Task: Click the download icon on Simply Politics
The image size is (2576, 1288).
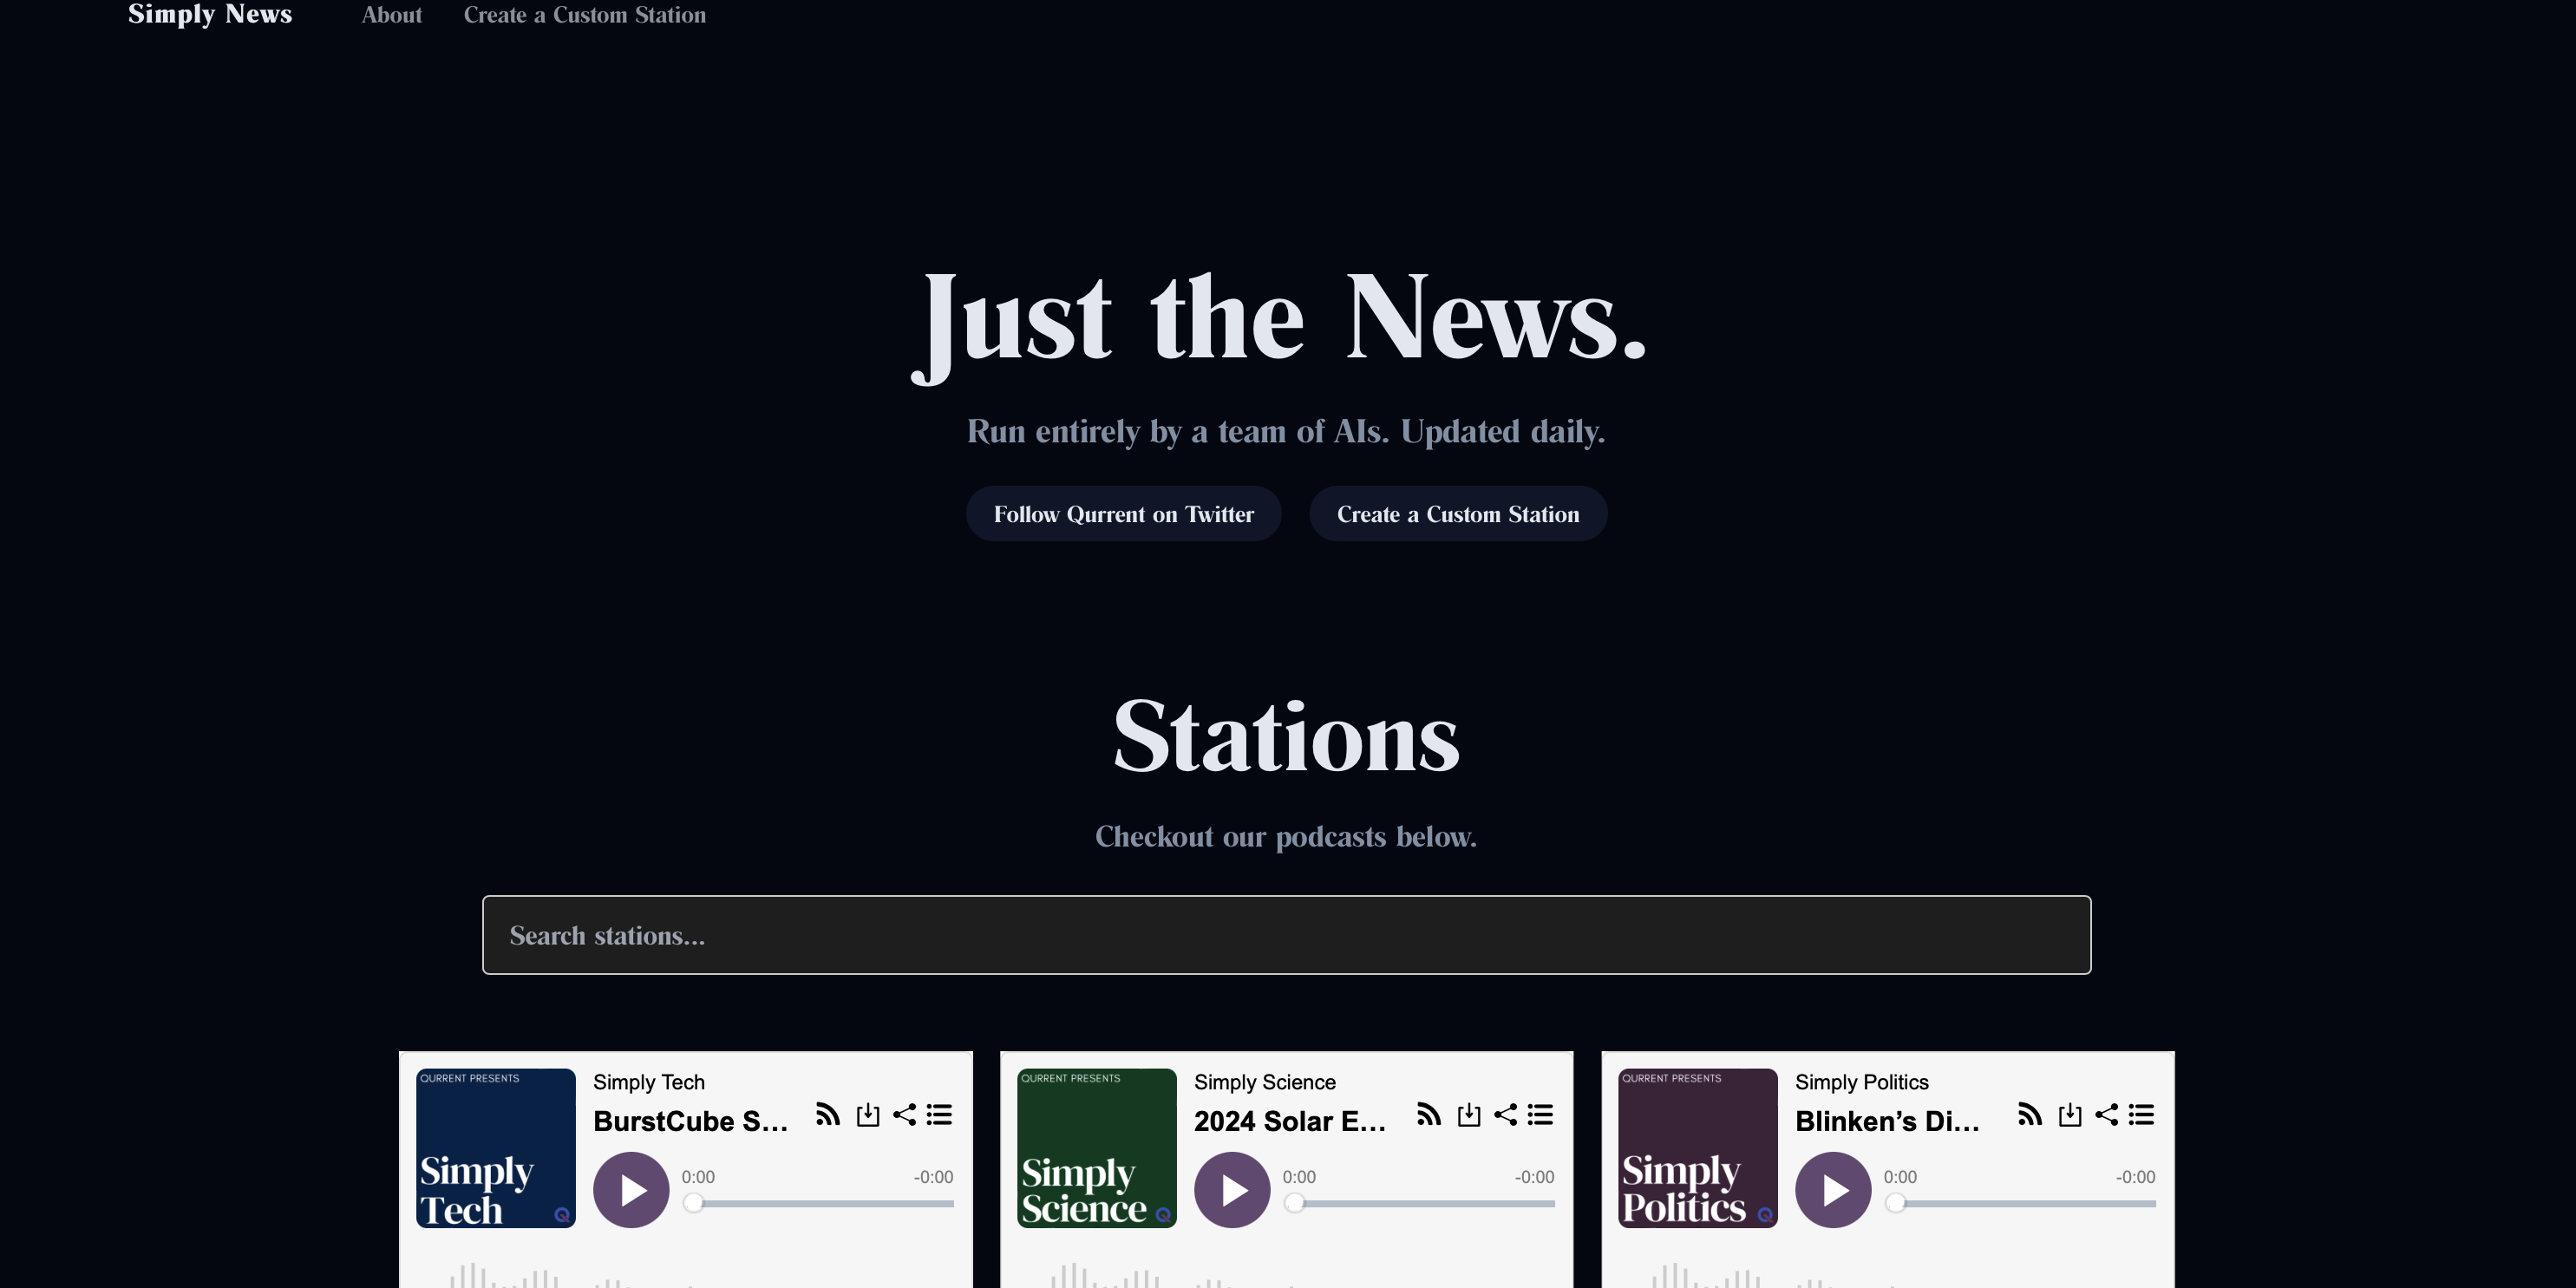Action: [2070, 1114]
